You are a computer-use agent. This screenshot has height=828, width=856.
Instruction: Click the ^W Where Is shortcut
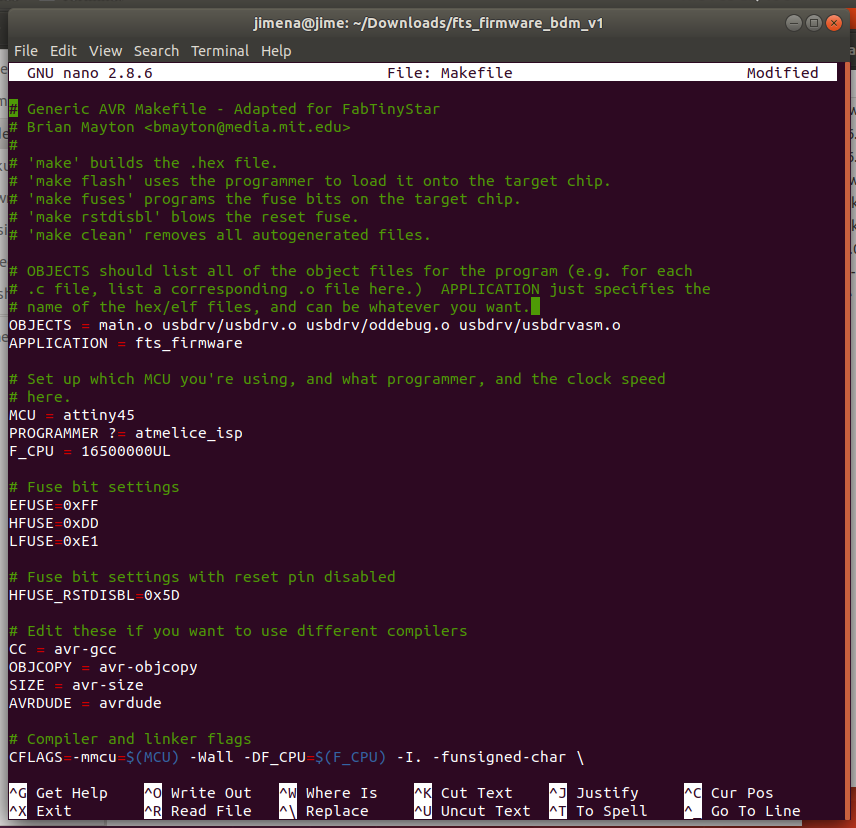click(x=328, y=793)
